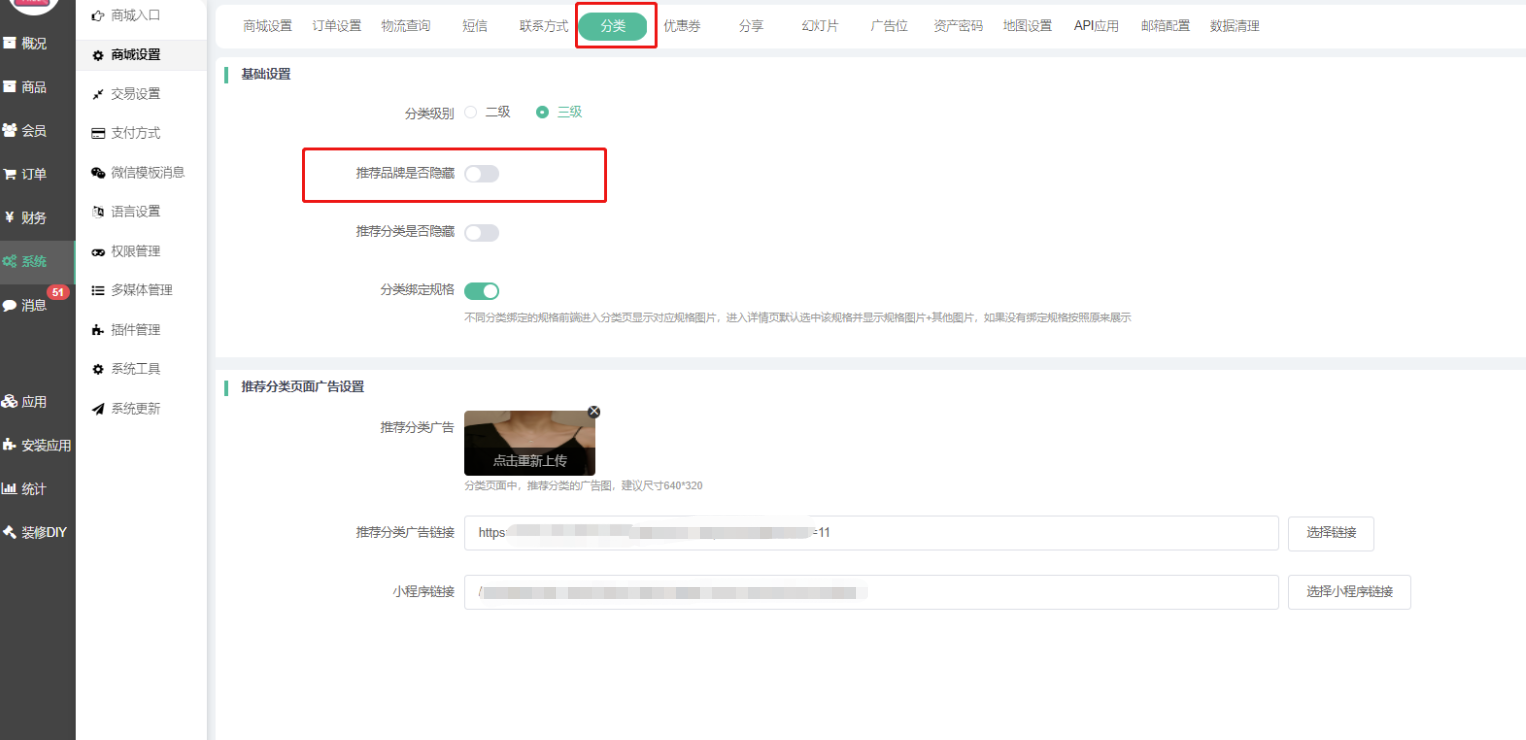Switch to the 优惠券 tab
Viewport: 1526px width, 740px height.
coord(682,26)
